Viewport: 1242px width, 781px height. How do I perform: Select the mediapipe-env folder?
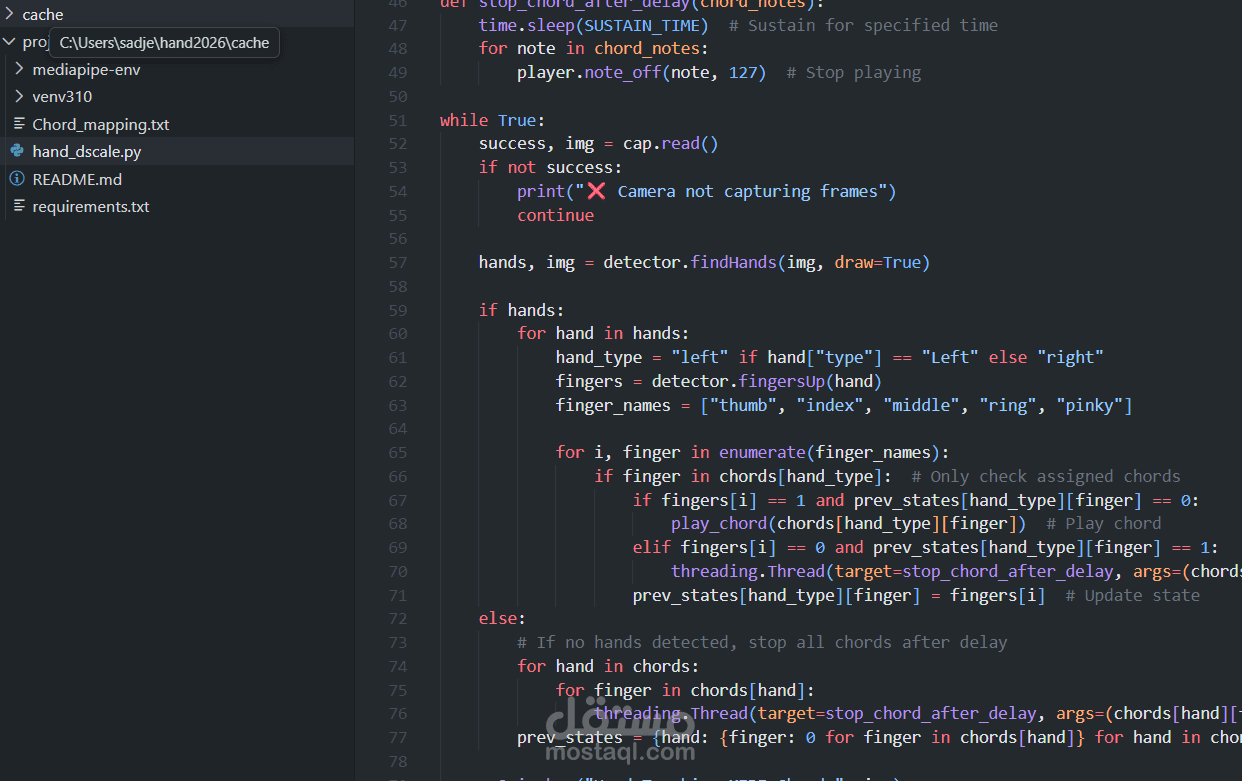(86, 69)
